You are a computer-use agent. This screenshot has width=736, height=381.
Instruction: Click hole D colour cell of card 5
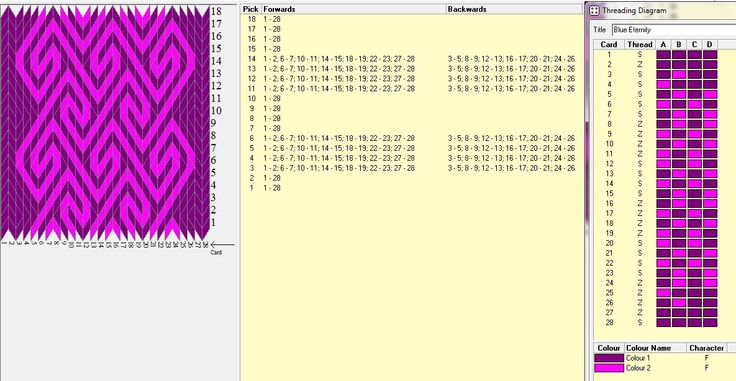710,94
